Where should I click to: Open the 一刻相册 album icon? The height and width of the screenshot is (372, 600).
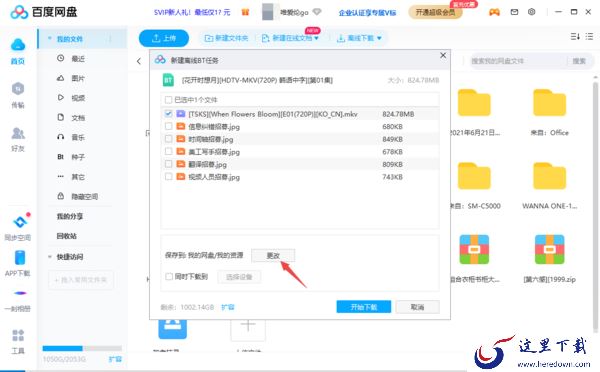click(20, 294)
